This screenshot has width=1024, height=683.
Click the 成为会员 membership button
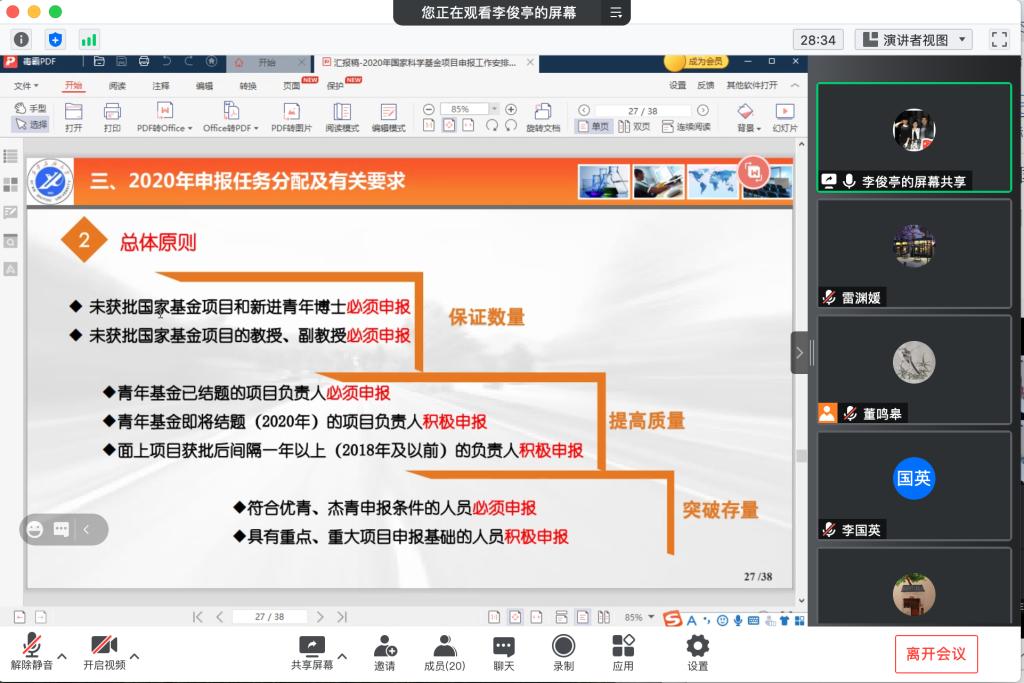[x=696, y=62]
